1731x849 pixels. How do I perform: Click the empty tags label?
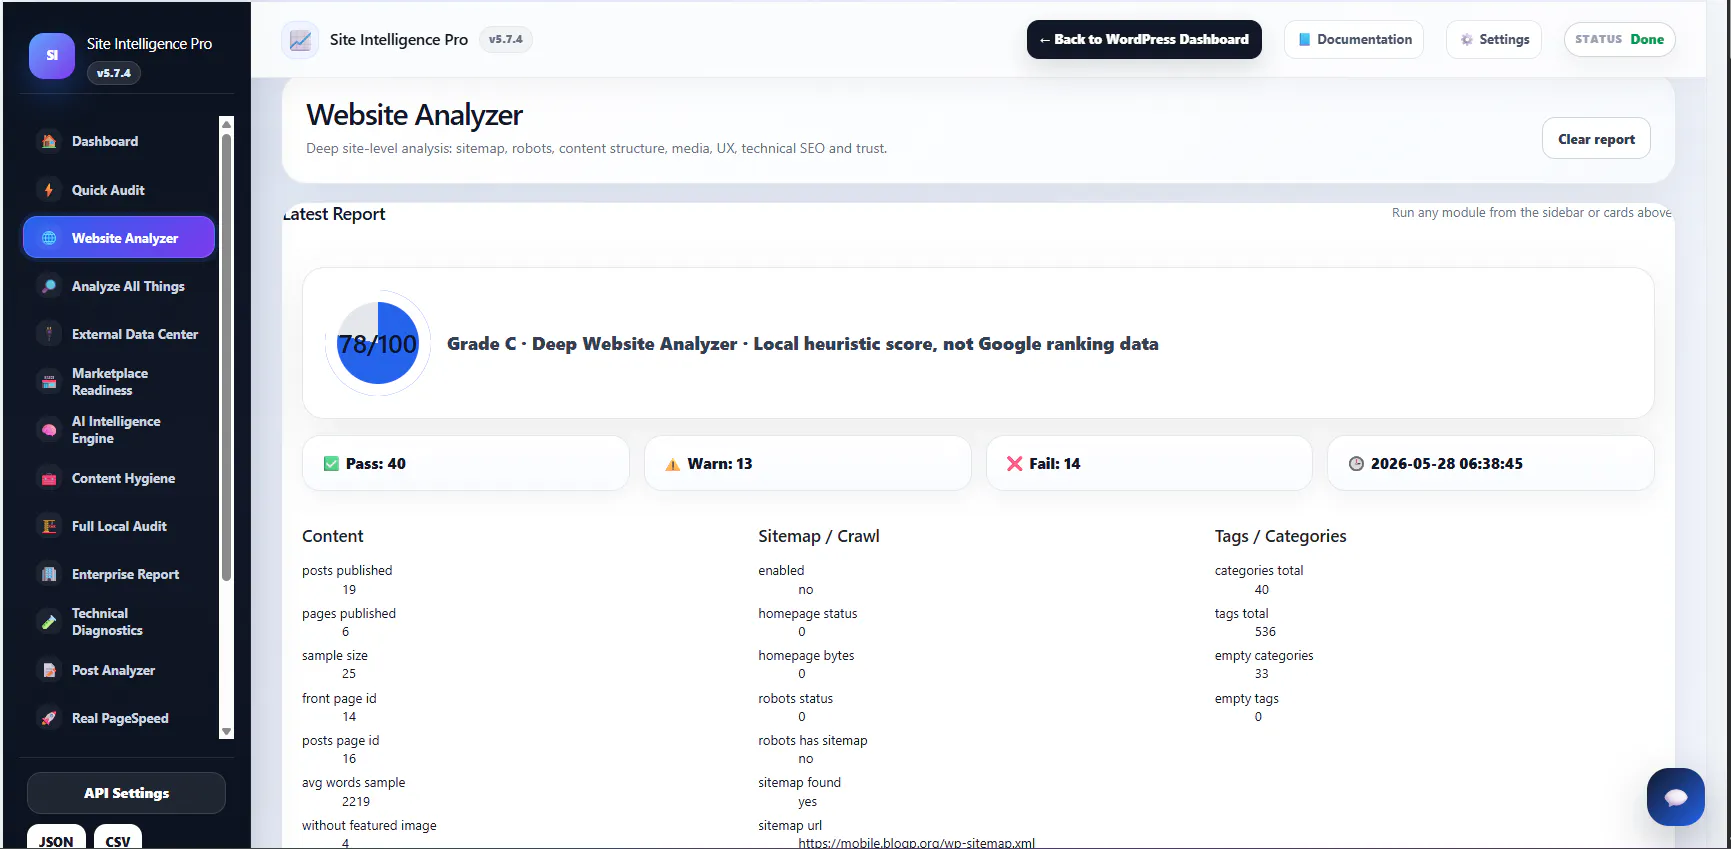pos(1247,699)
